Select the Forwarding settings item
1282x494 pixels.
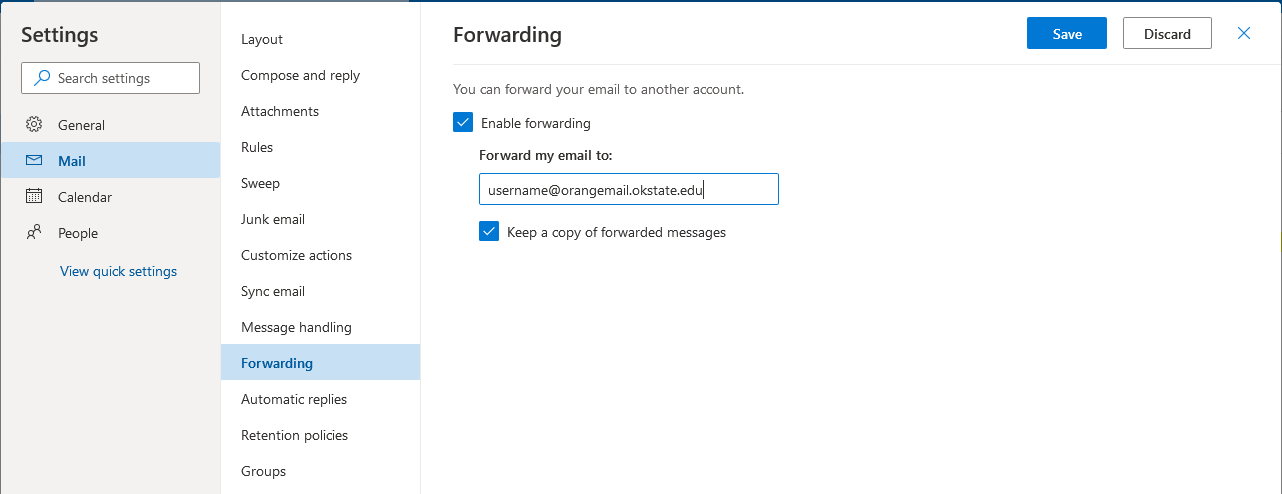pos(320,363)
